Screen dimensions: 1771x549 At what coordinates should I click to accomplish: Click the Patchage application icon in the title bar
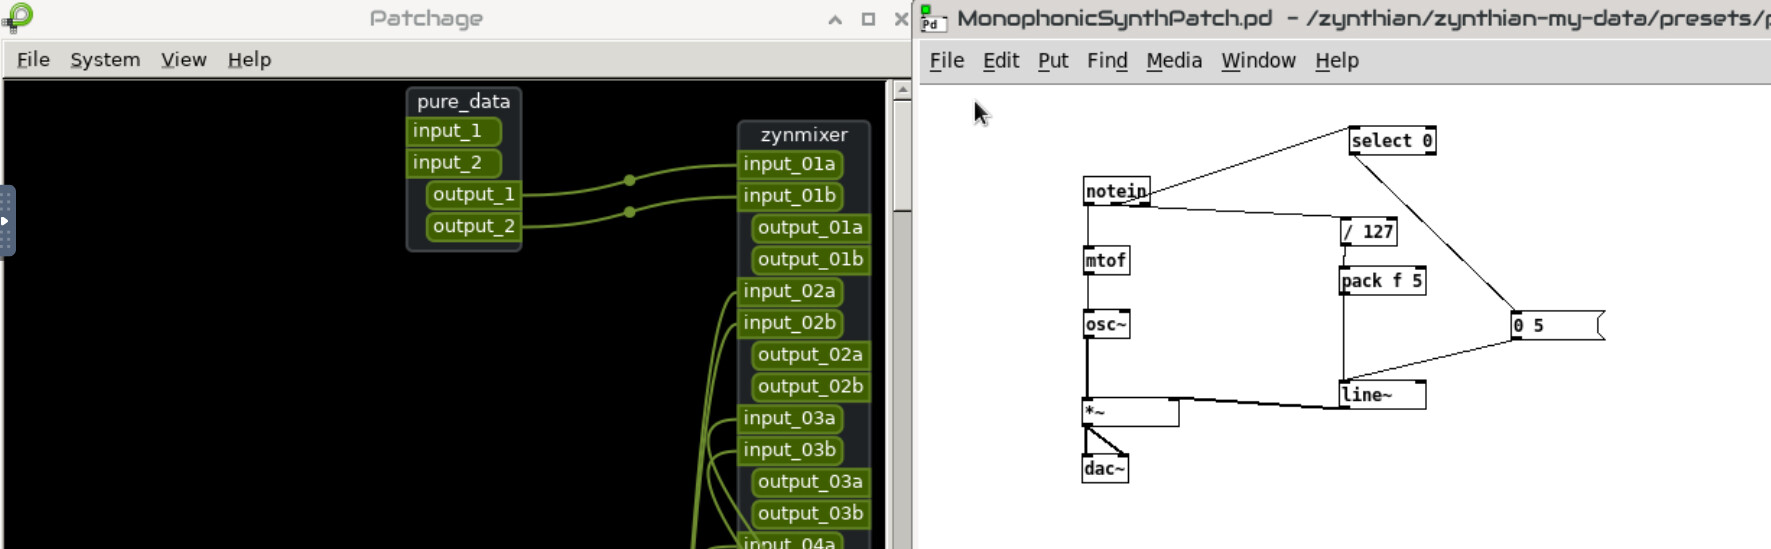[17, 18]
